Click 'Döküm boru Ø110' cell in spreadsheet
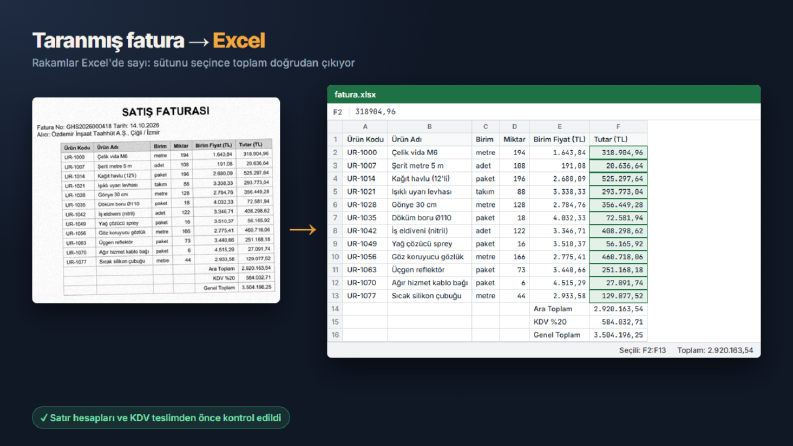This screenshot has height=446, width=793. point(429,217)
